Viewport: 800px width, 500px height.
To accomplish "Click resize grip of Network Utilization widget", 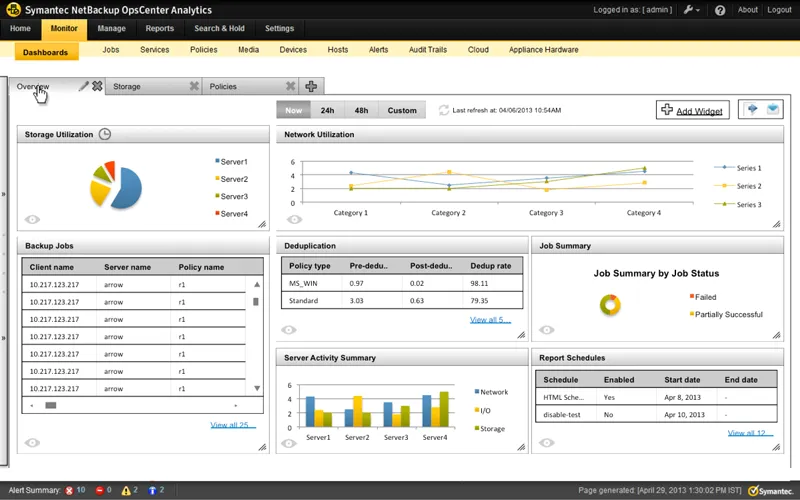I will (777, 224).
